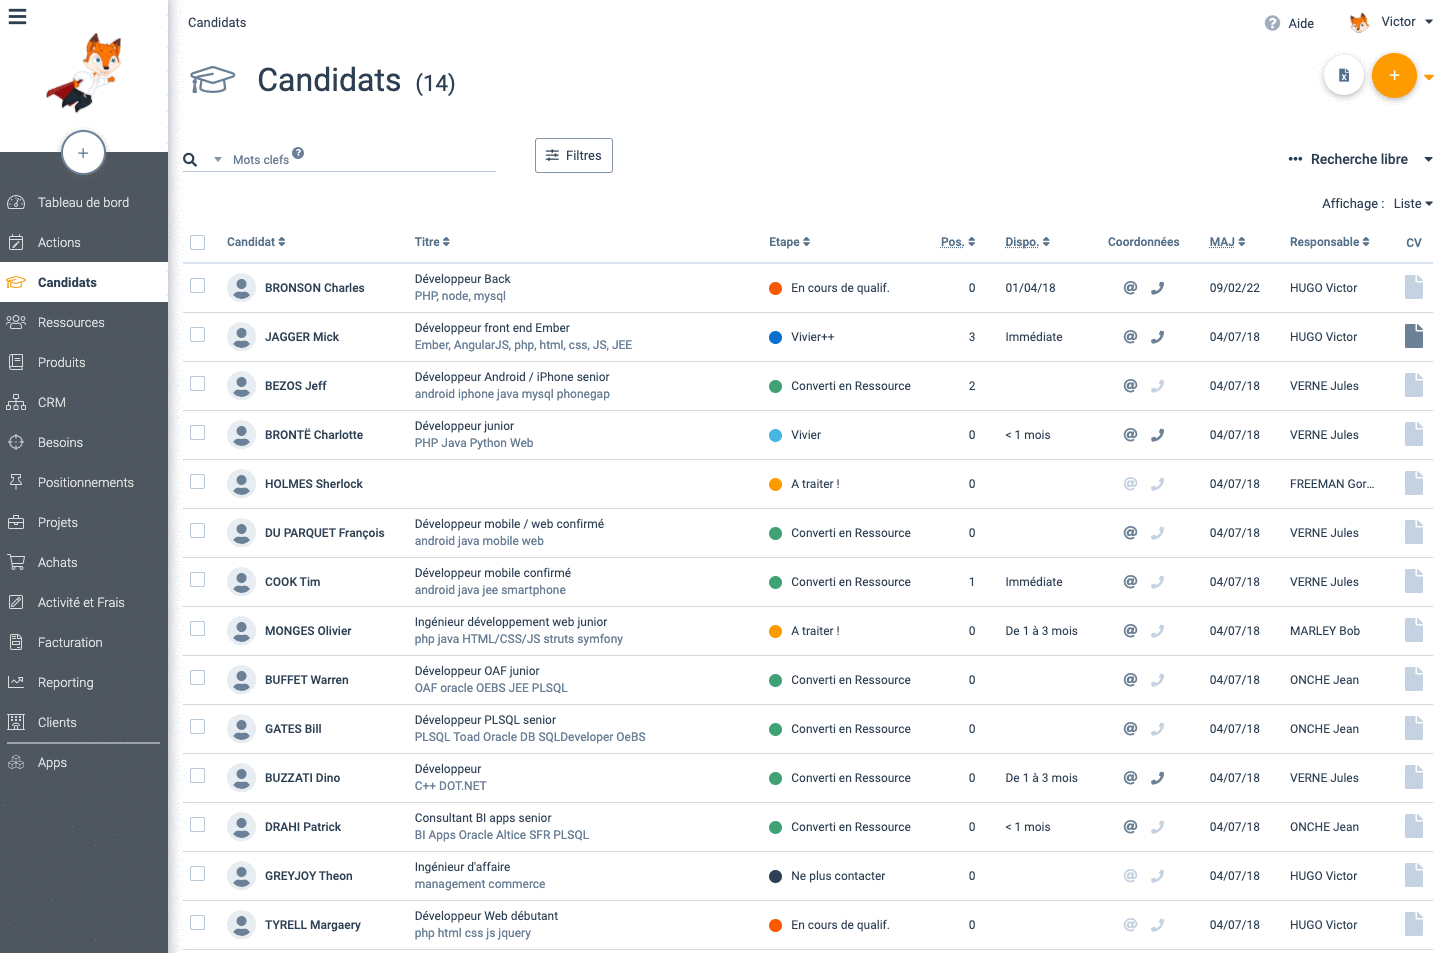This screenshot has height=953, width=1444.
Task: Tick the checkbox for BEZOS Jeff
Action: coord(198,384)
